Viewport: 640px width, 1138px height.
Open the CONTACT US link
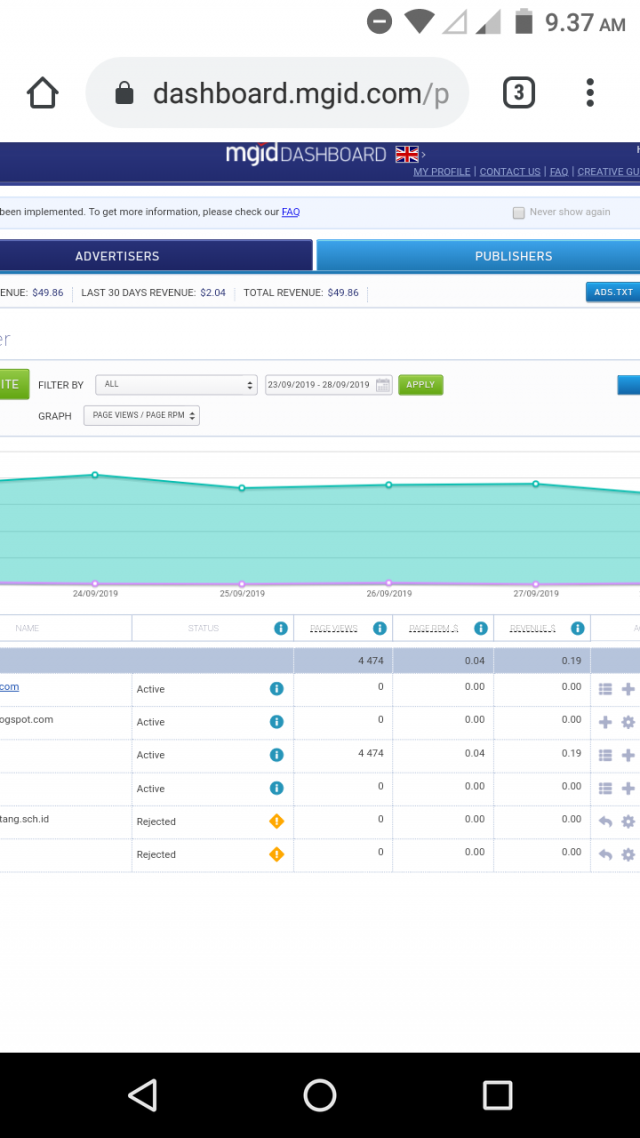tap(510, 172)
